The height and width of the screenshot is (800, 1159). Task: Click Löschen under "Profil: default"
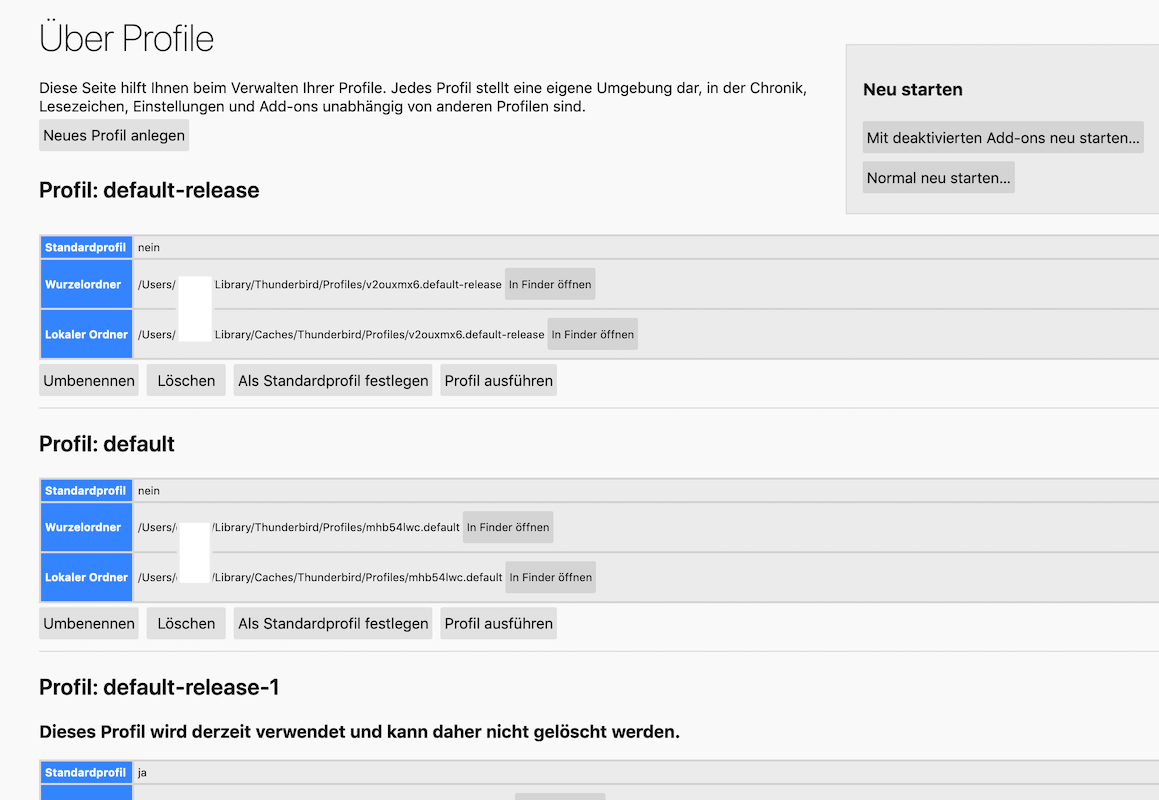tap(186, 624)
